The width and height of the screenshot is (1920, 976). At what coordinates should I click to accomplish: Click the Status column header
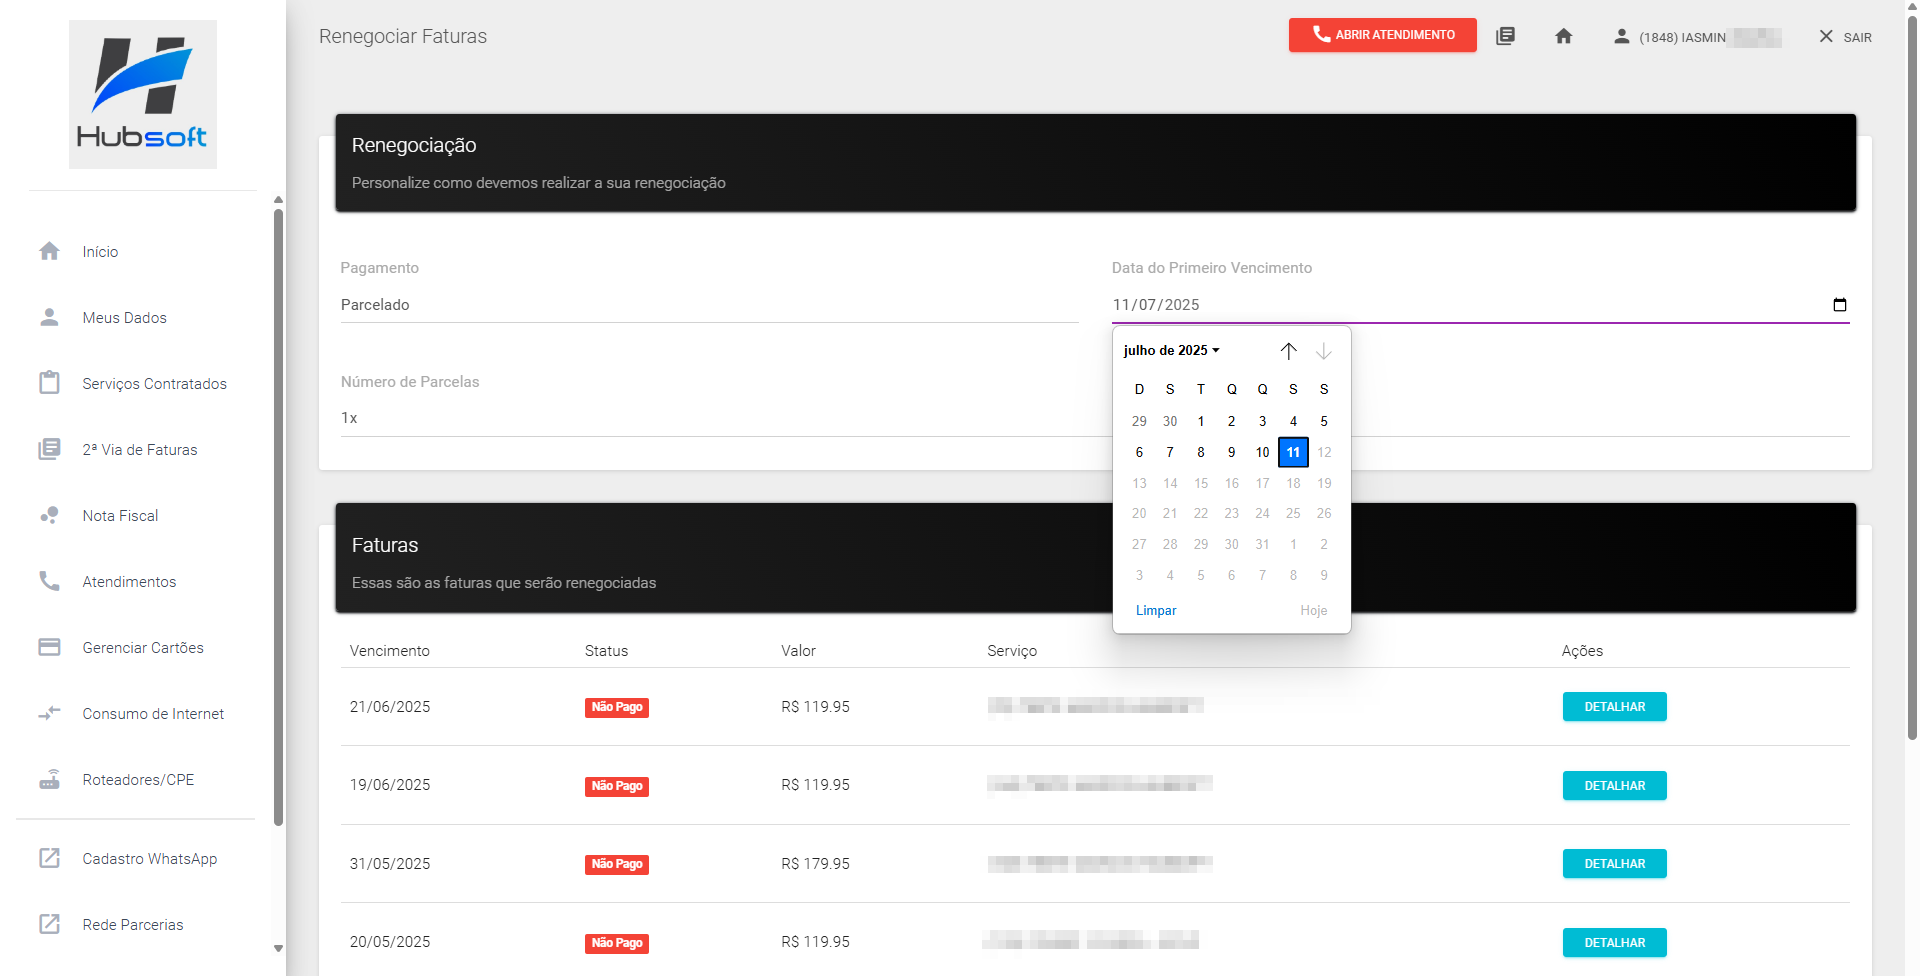(606, 651)
